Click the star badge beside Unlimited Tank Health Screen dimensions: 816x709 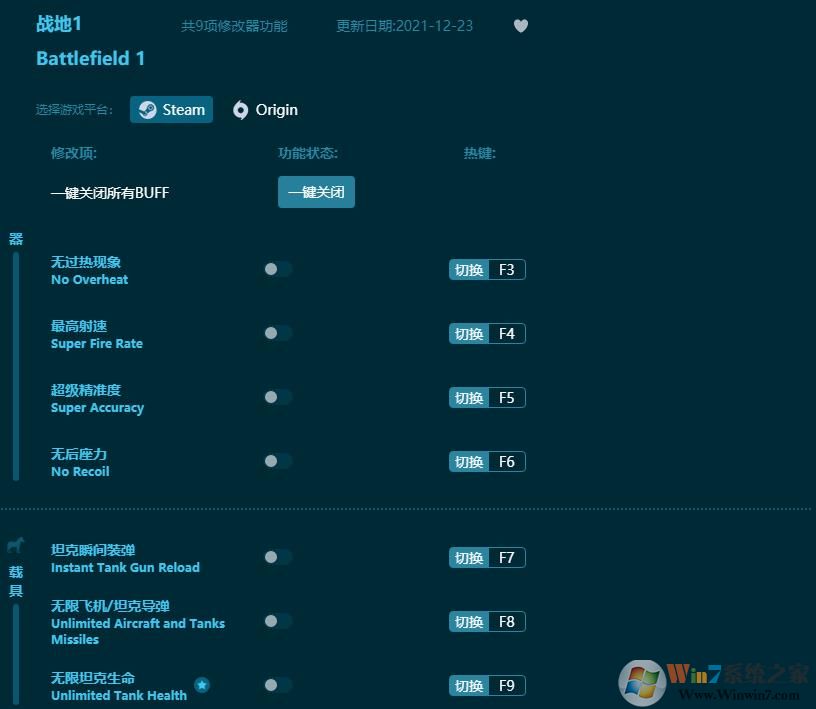[x=202, y=685]
